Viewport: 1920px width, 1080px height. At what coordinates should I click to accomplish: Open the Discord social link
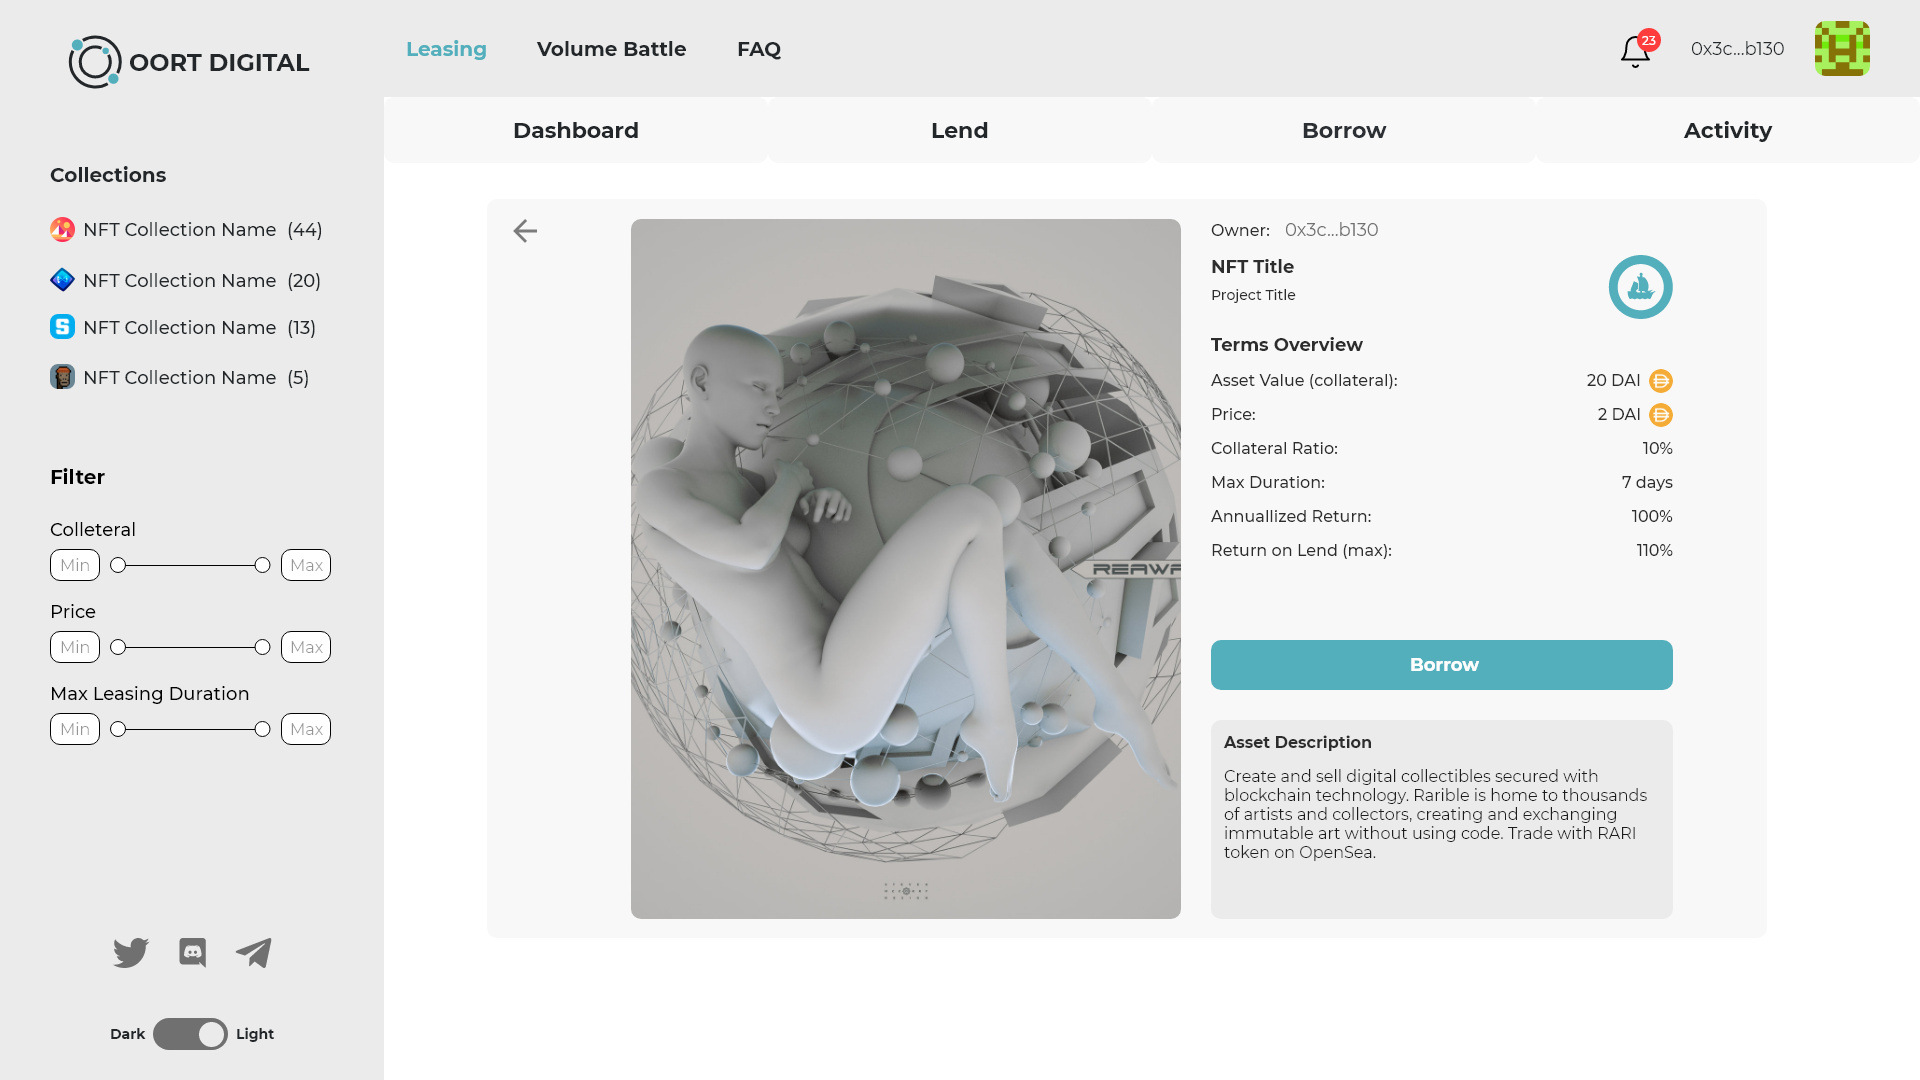[192, 953]
